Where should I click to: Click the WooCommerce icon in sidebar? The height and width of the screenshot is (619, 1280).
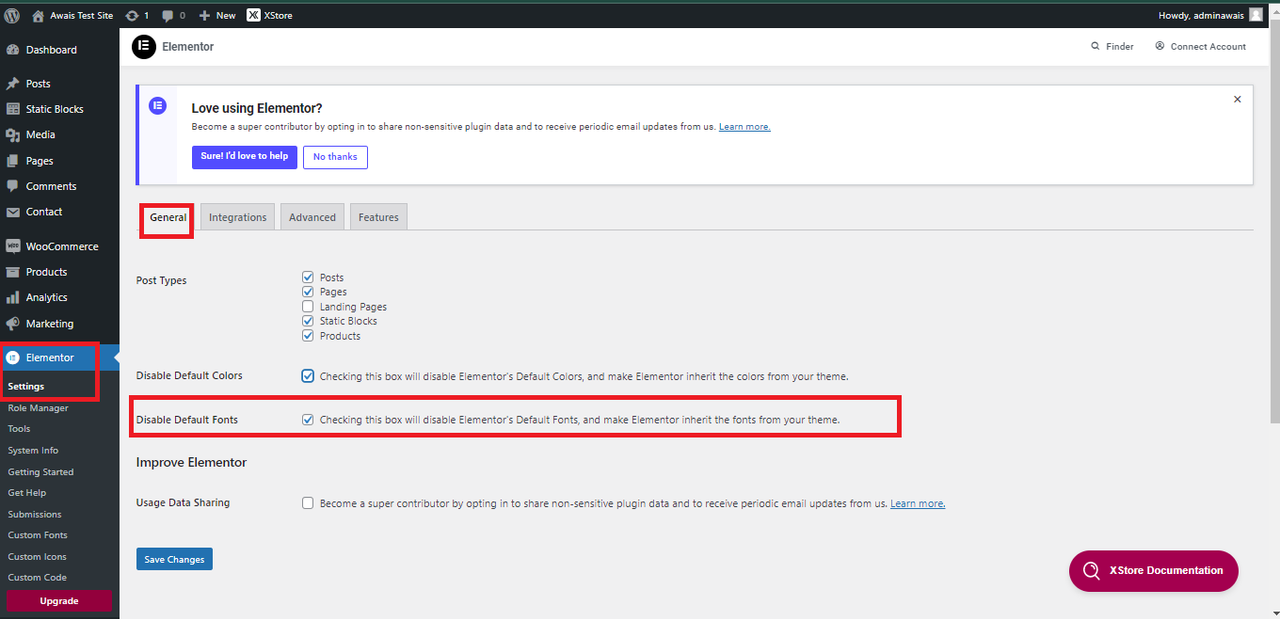[x=13, y=246]
